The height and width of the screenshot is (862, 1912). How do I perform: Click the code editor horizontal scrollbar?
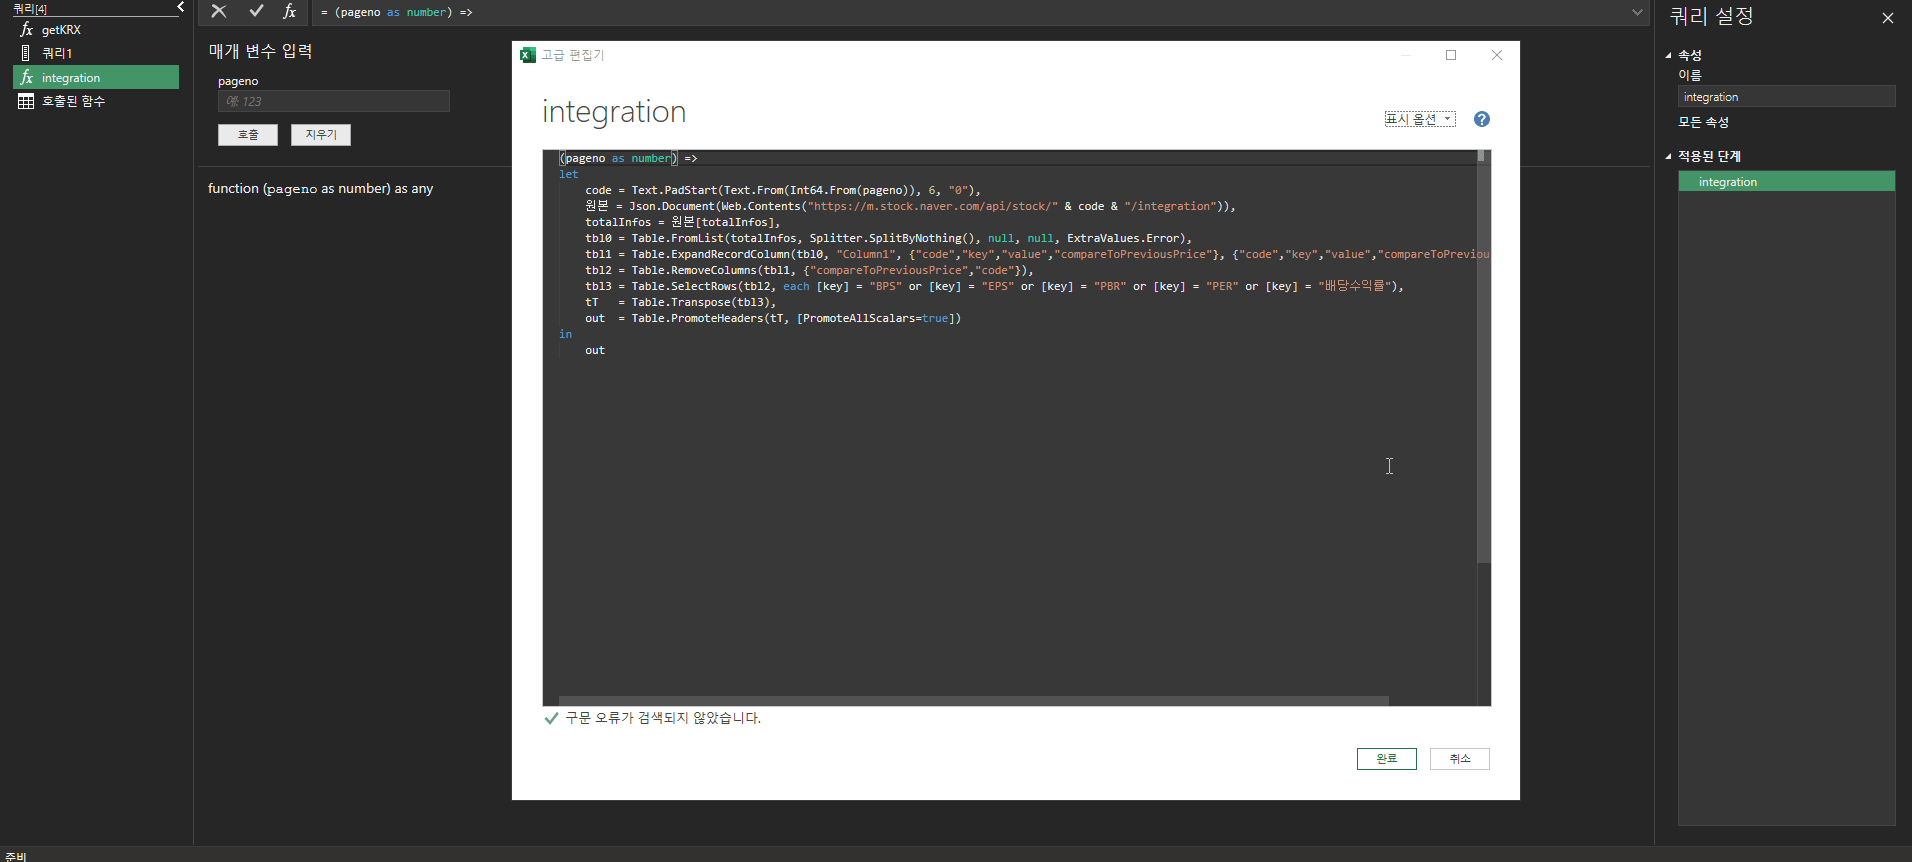point(972,701)
